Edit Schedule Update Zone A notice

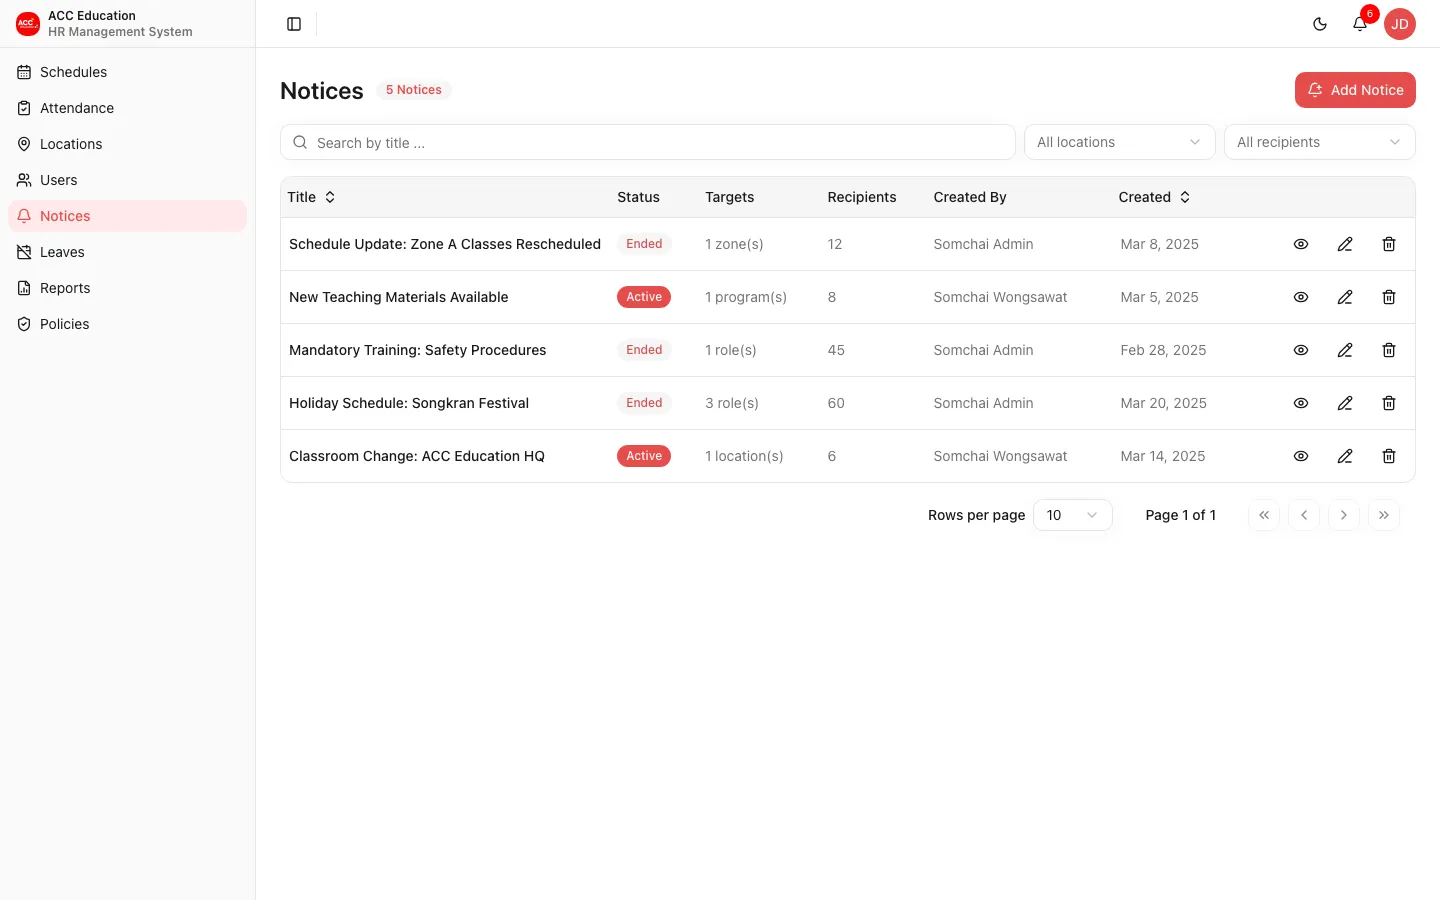[1345, 244]
